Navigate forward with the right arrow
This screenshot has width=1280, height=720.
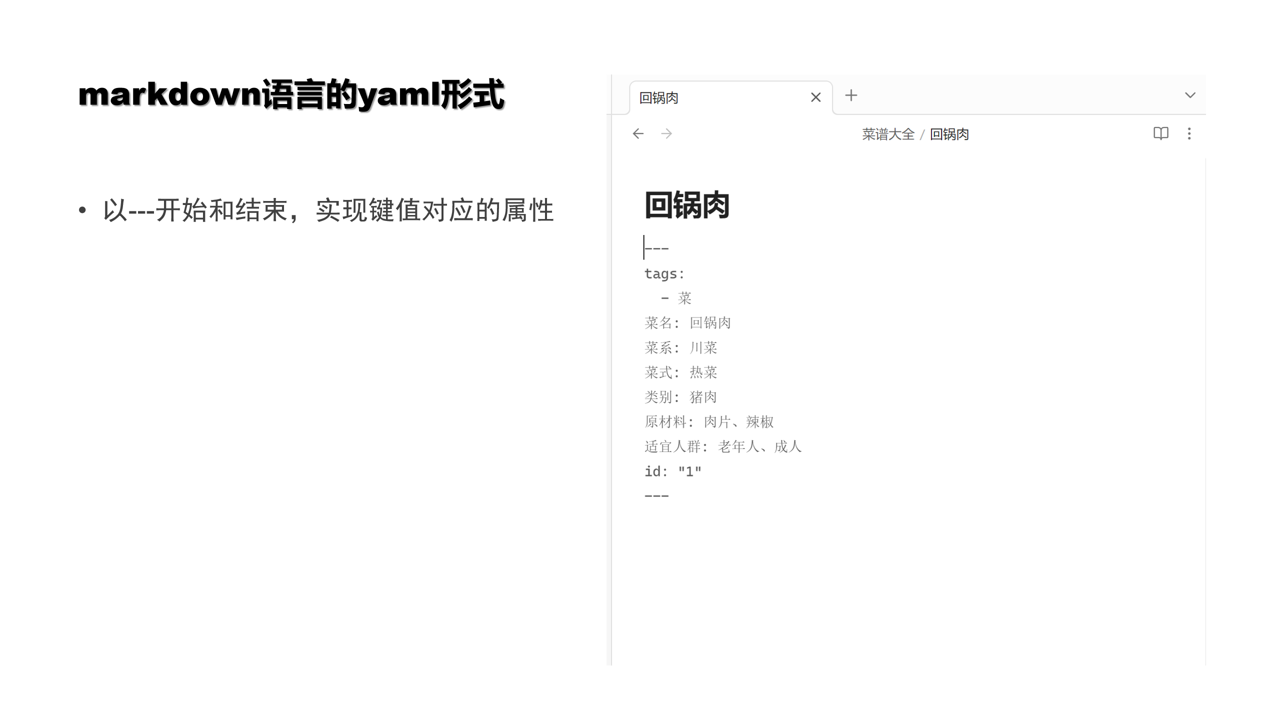point(667,134)
